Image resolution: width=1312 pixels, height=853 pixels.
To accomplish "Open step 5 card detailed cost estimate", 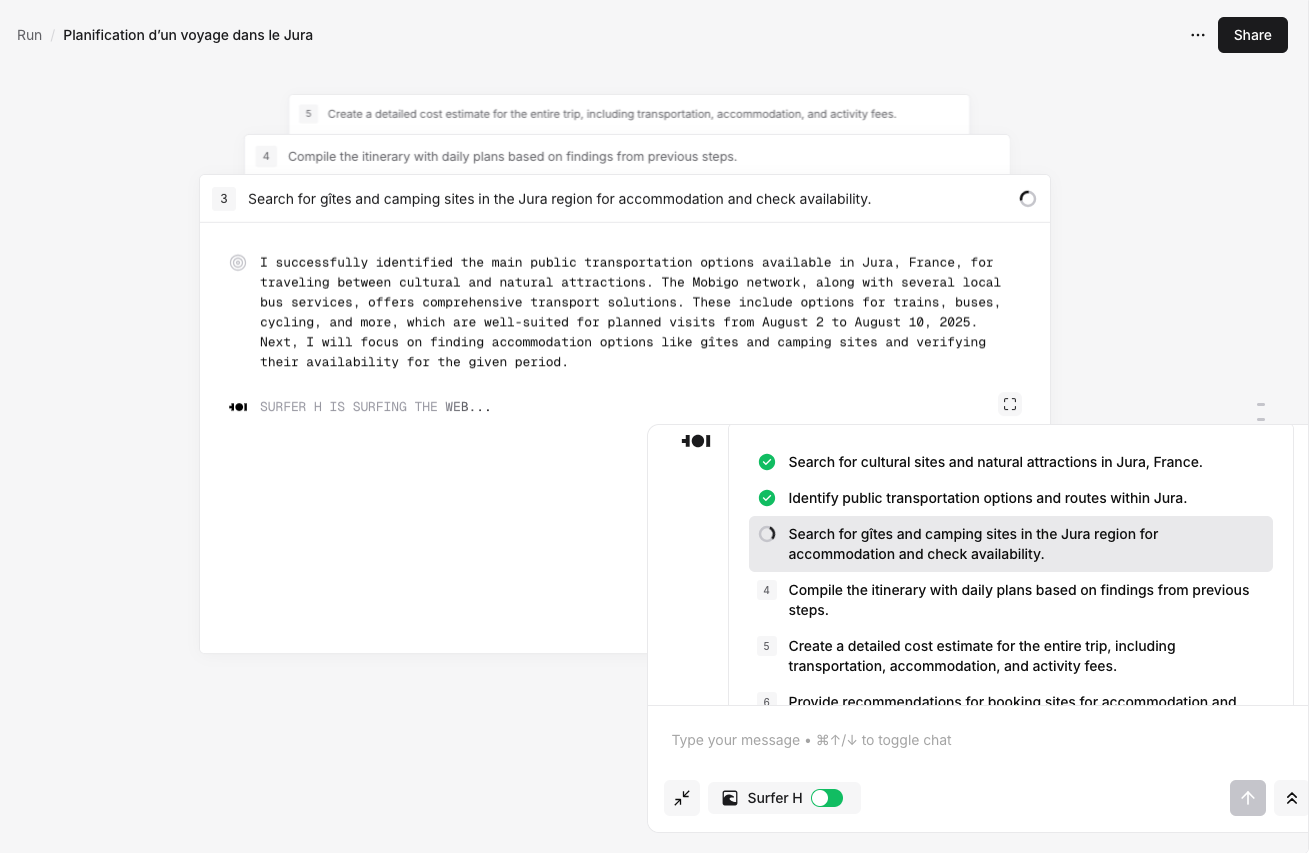I will click(611, 114).
